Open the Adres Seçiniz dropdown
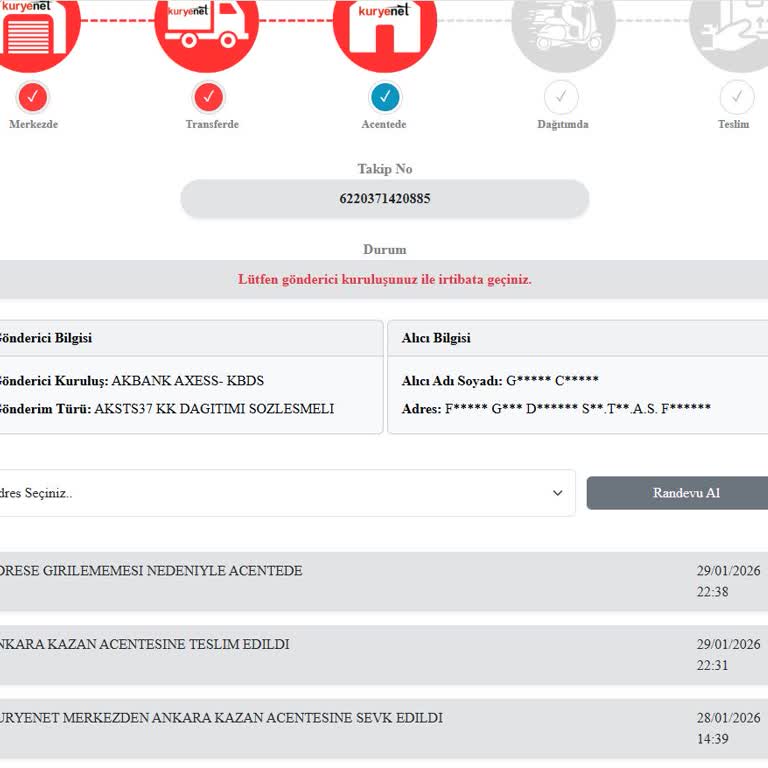 [287, 493]
